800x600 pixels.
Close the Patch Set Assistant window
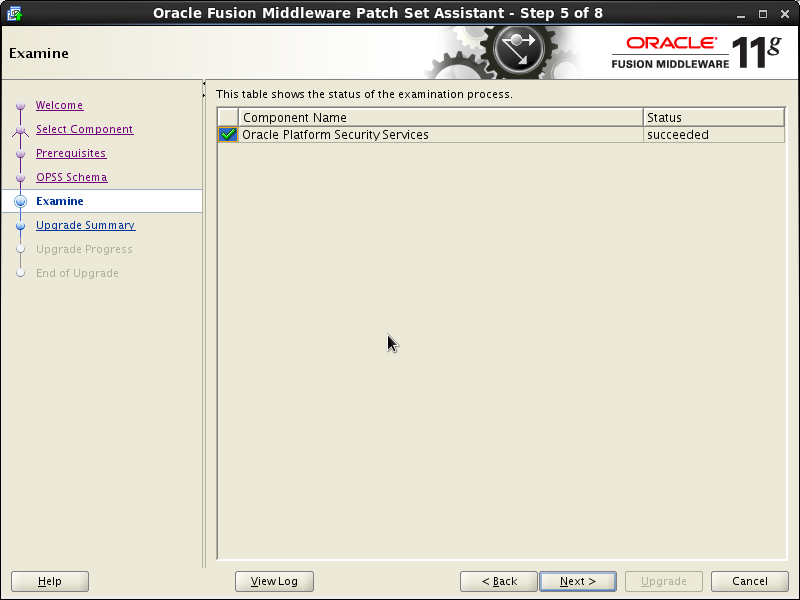tap(785, 14)
